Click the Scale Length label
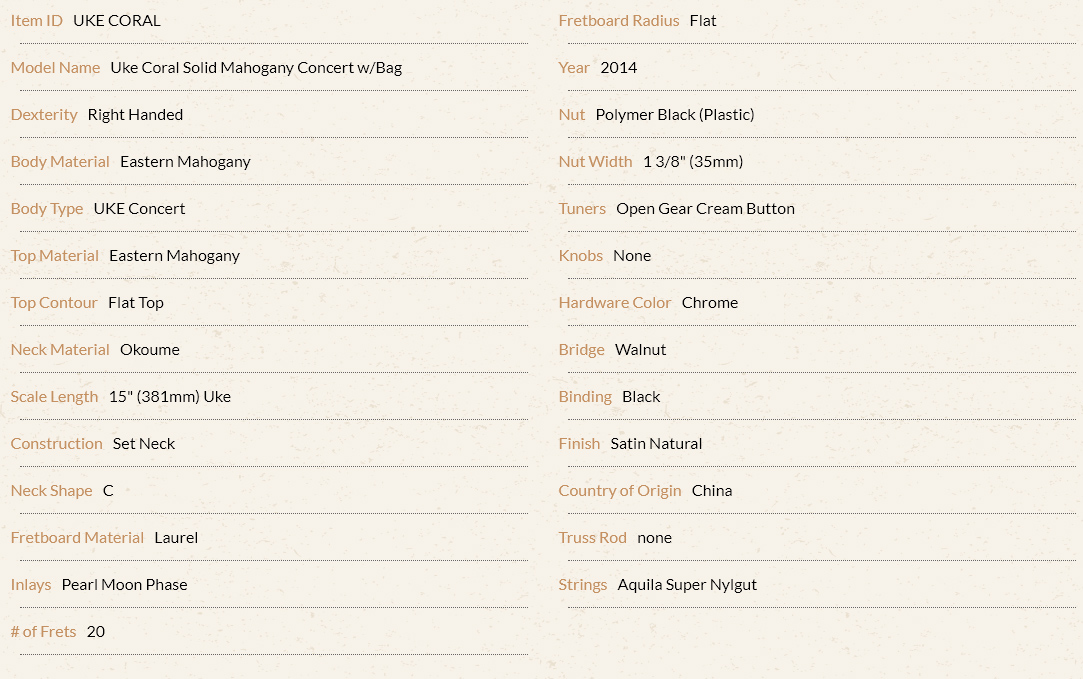The width and height of the screenshot is (1083, 679). coord(55,396)
